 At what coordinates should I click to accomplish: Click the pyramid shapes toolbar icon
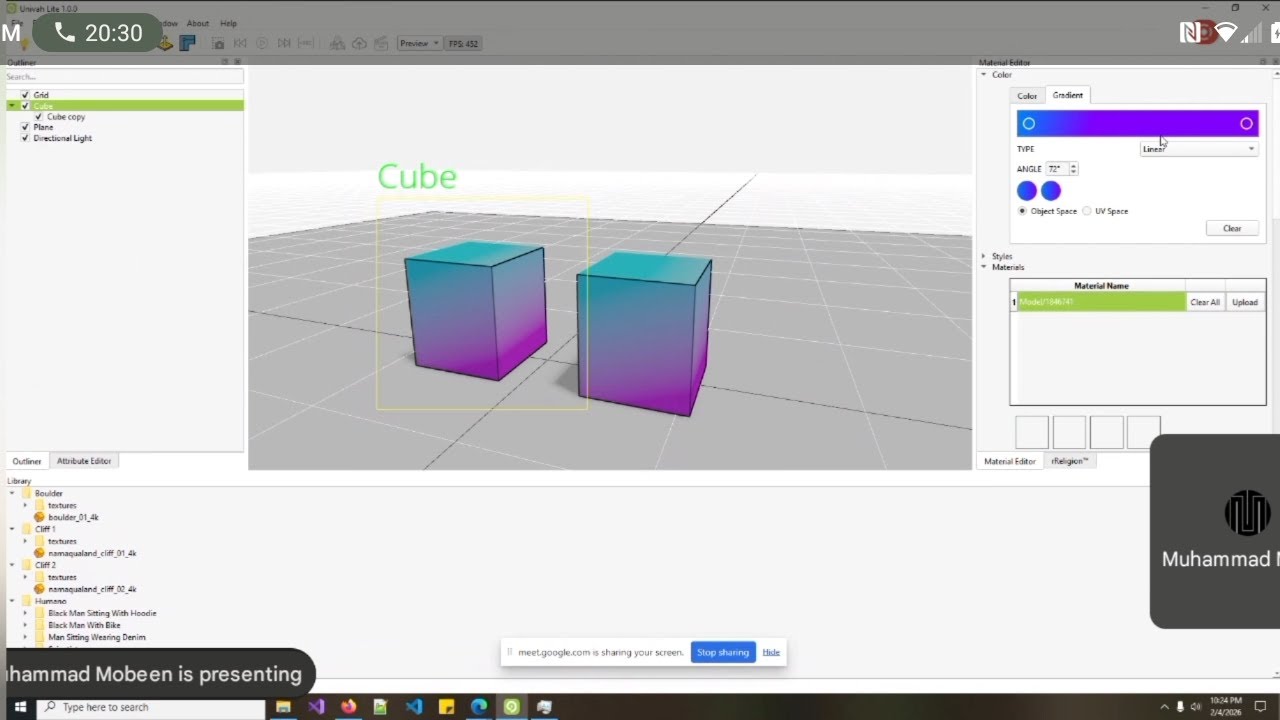pyautogui.click(x=337, y=43)
